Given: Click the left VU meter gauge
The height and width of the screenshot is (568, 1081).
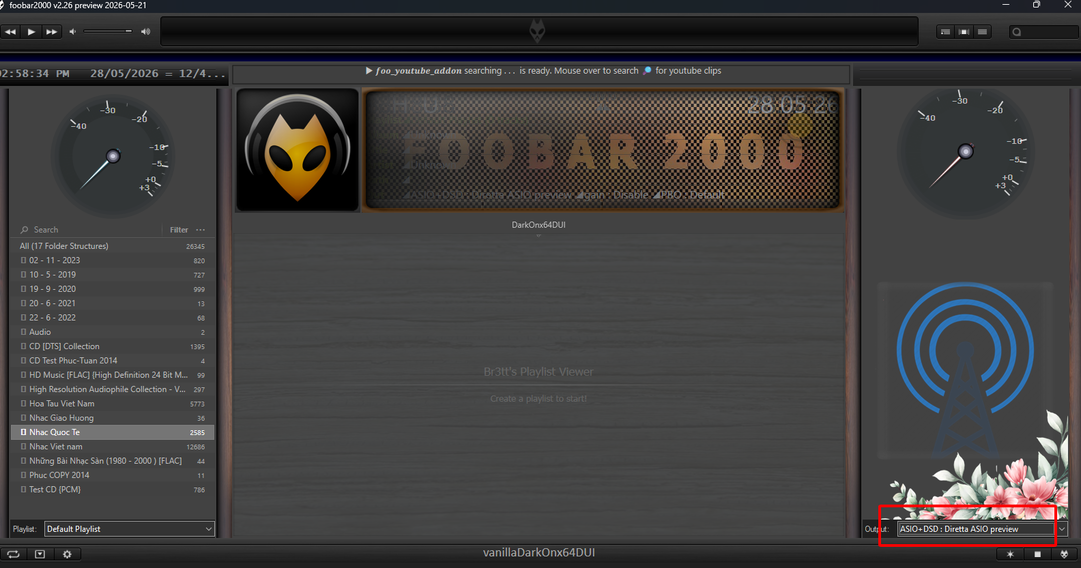Looking at the screenshot, I should [x=113, y=155].
